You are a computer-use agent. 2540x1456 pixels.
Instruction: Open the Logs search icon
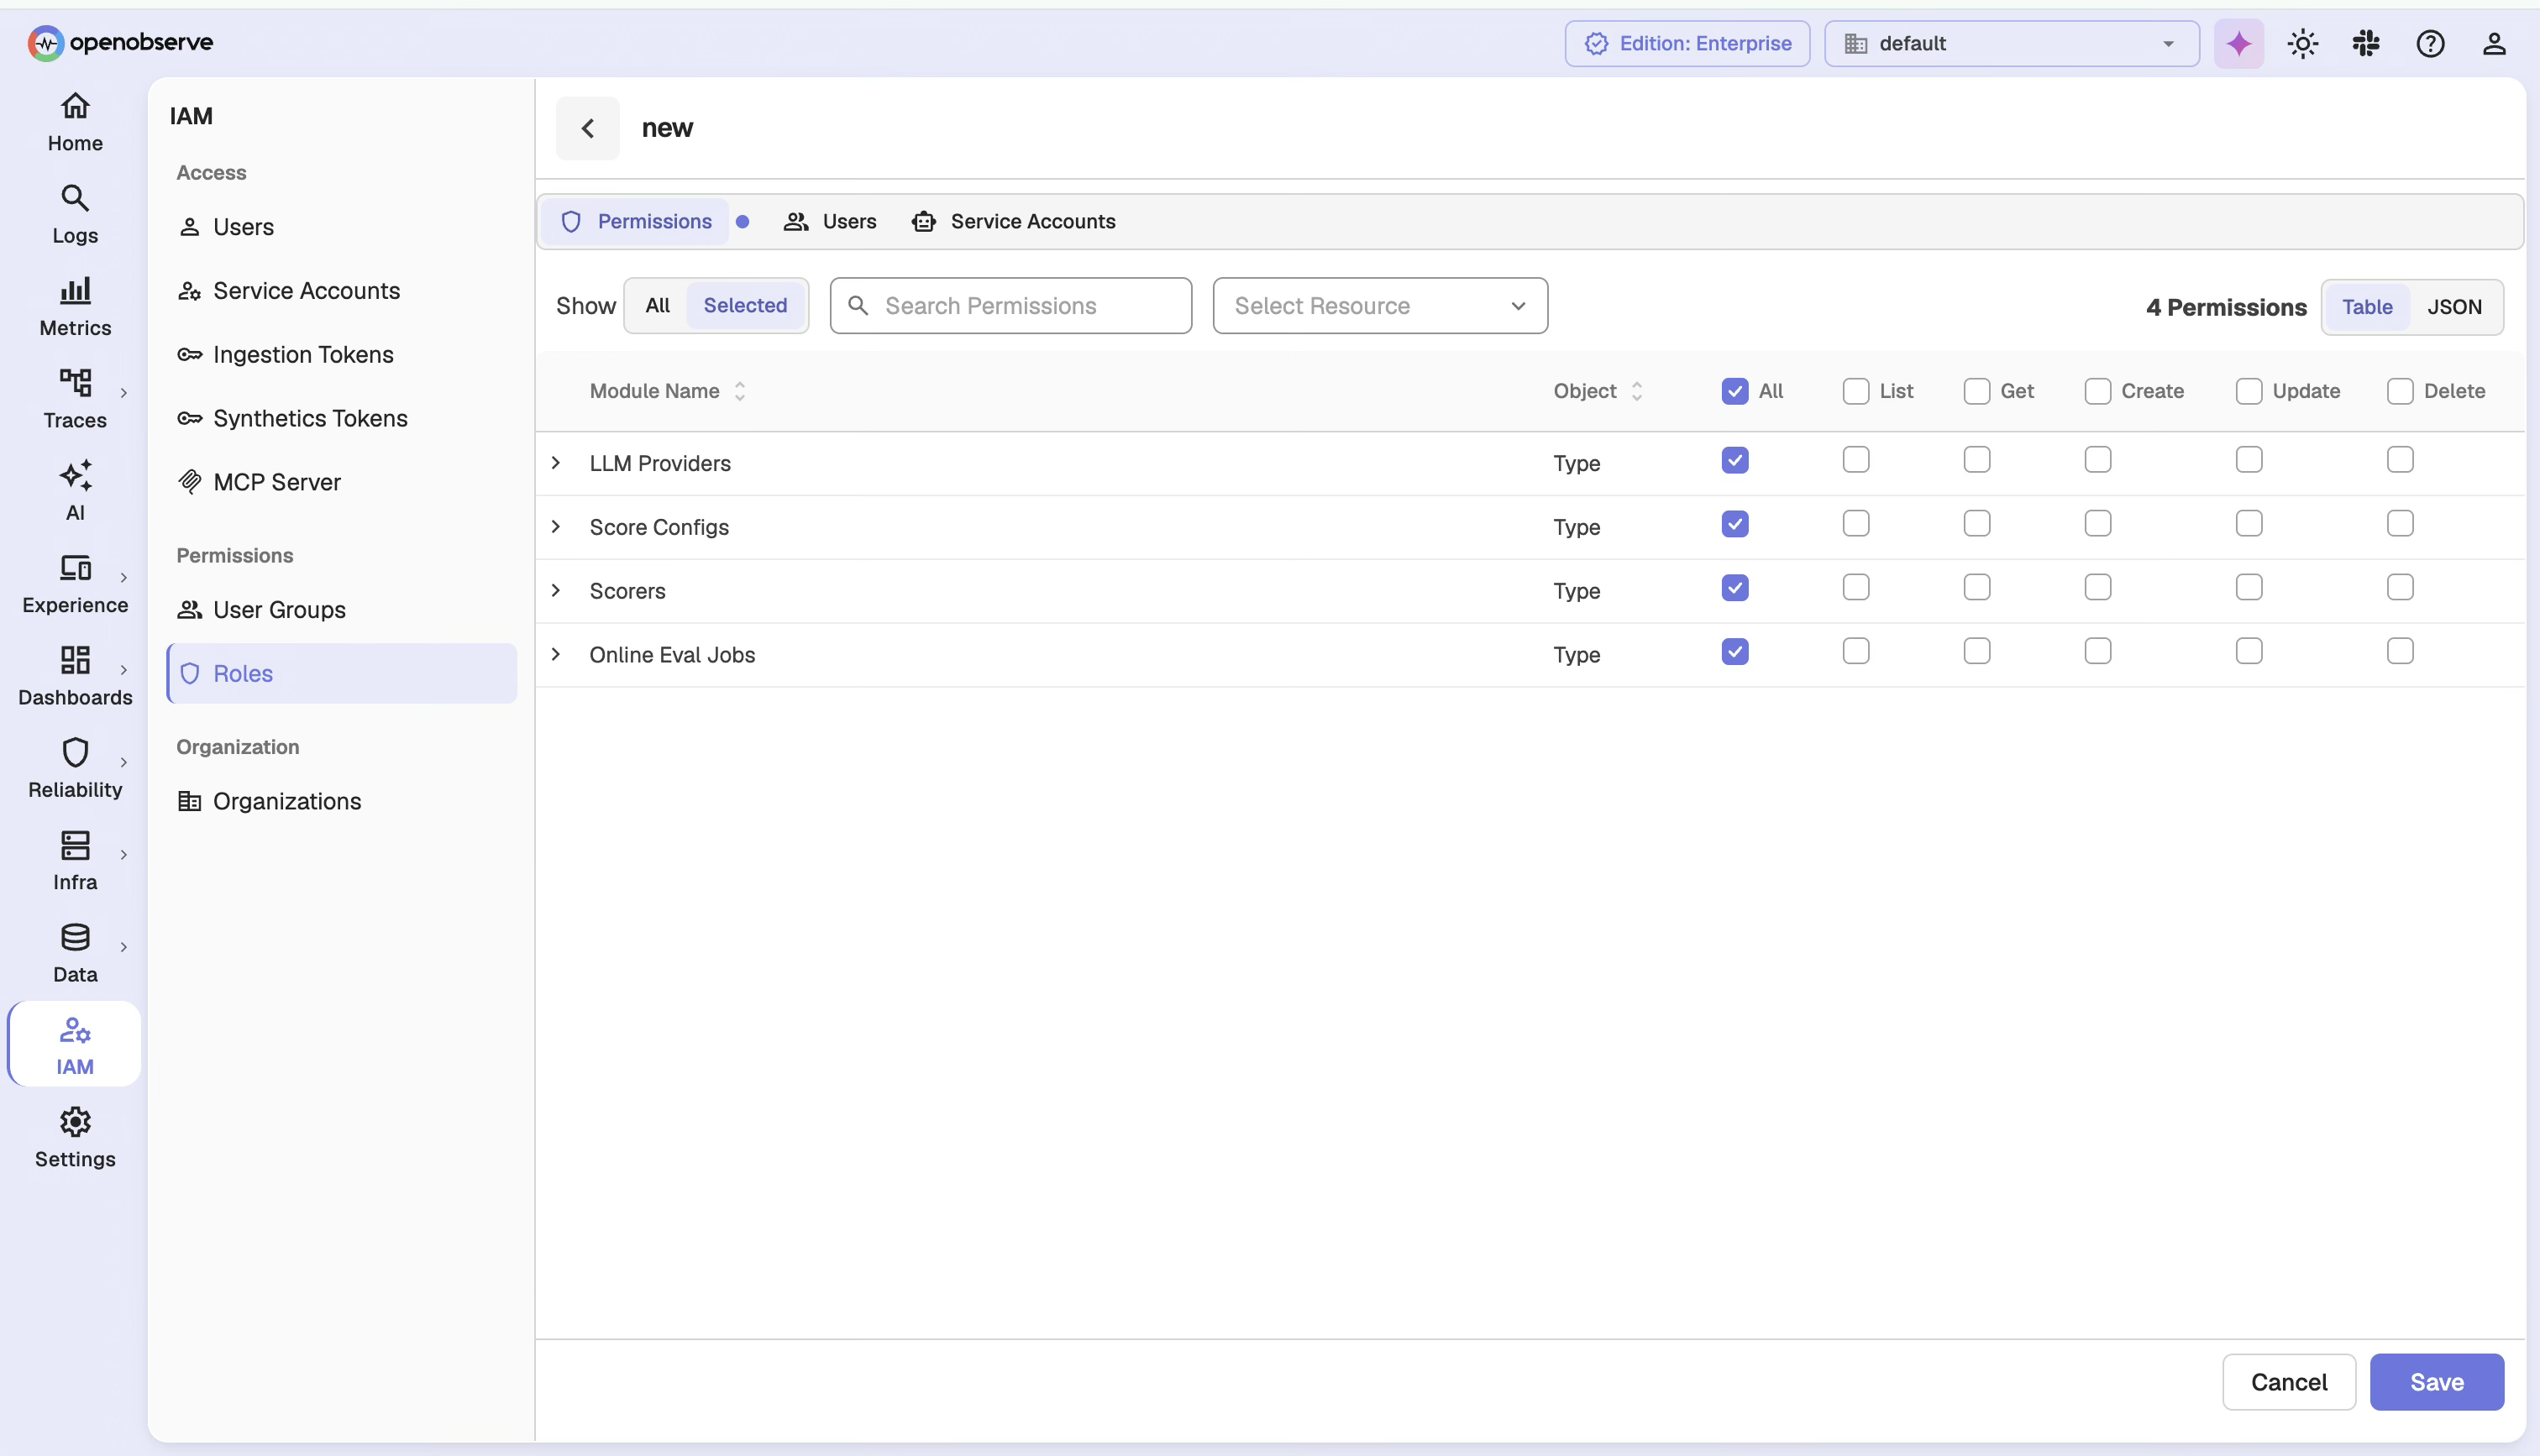[x=75, y=198]
